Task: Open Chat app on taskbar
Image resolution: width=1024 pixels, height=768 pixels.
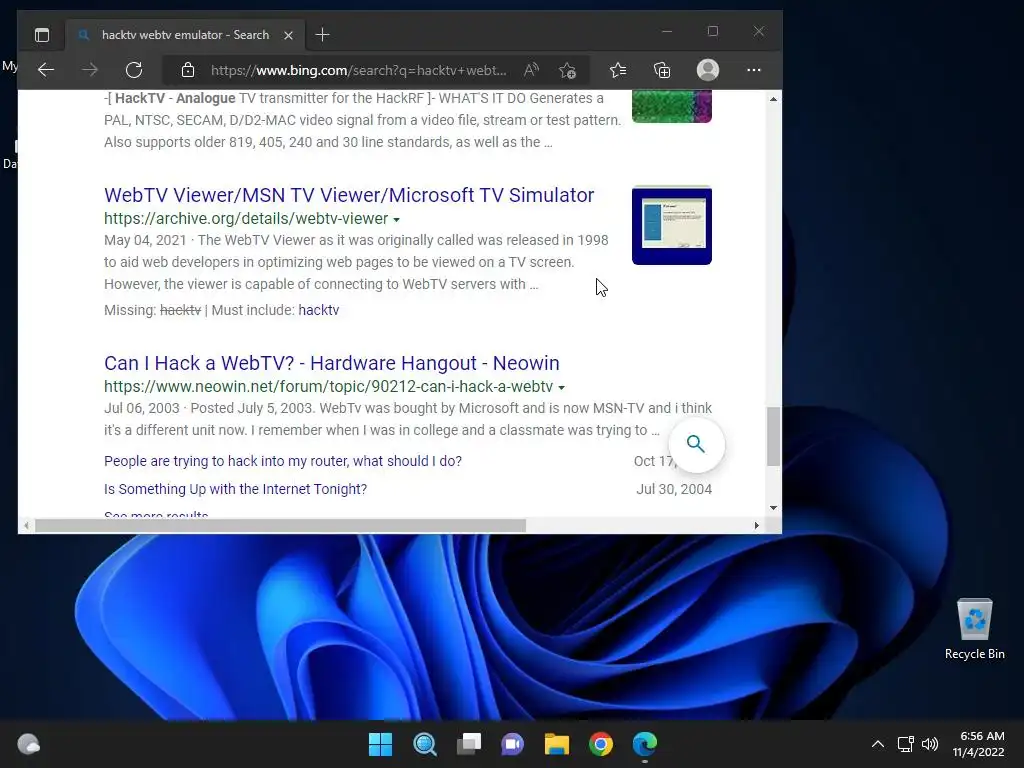Action: coord(513,744)
